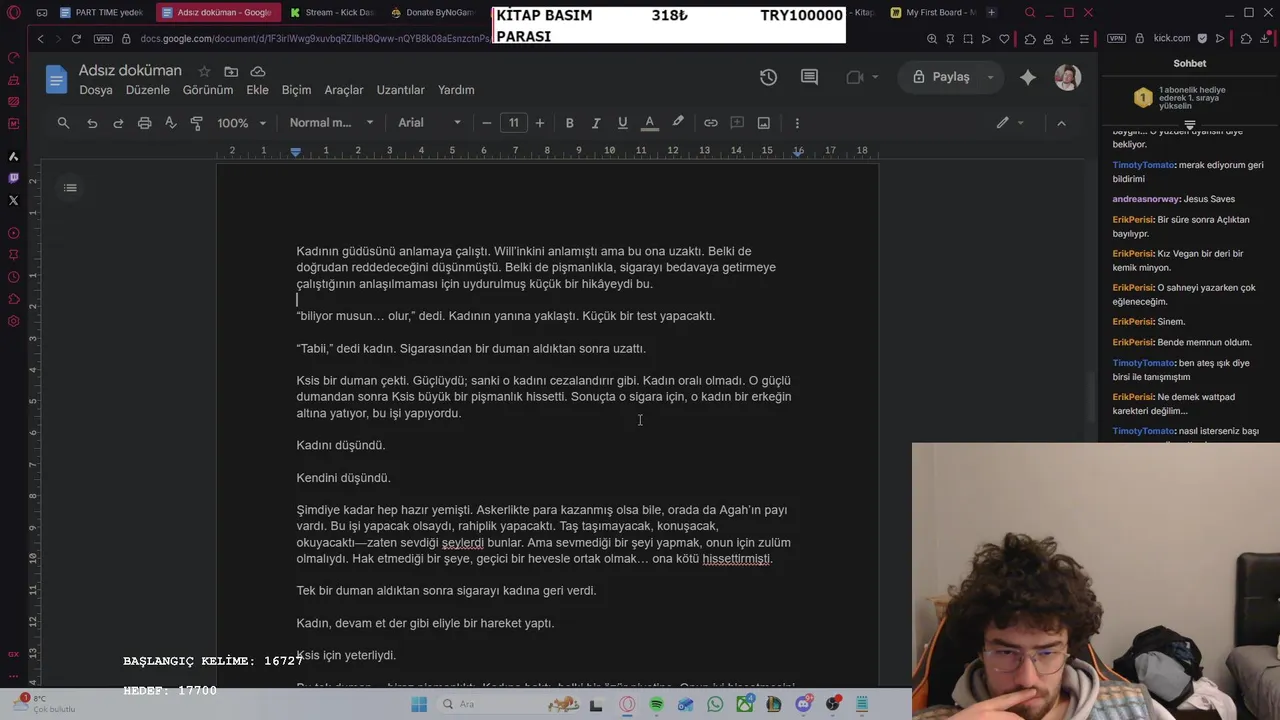
Task: Click the Sohbet chat panel header
Action: [1189, 63]
